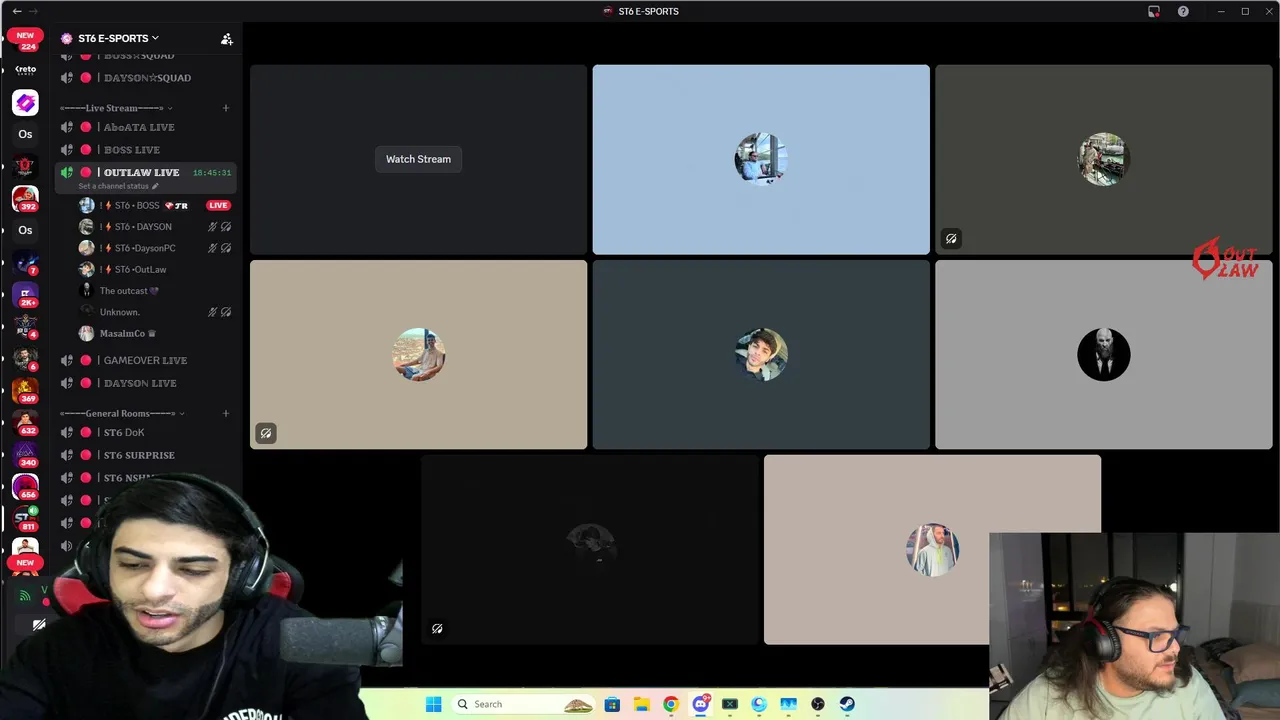This screenshot has width=1280, height=720.
Task: Open the server icon with 656 badge
Action: [x=25, y=486]
